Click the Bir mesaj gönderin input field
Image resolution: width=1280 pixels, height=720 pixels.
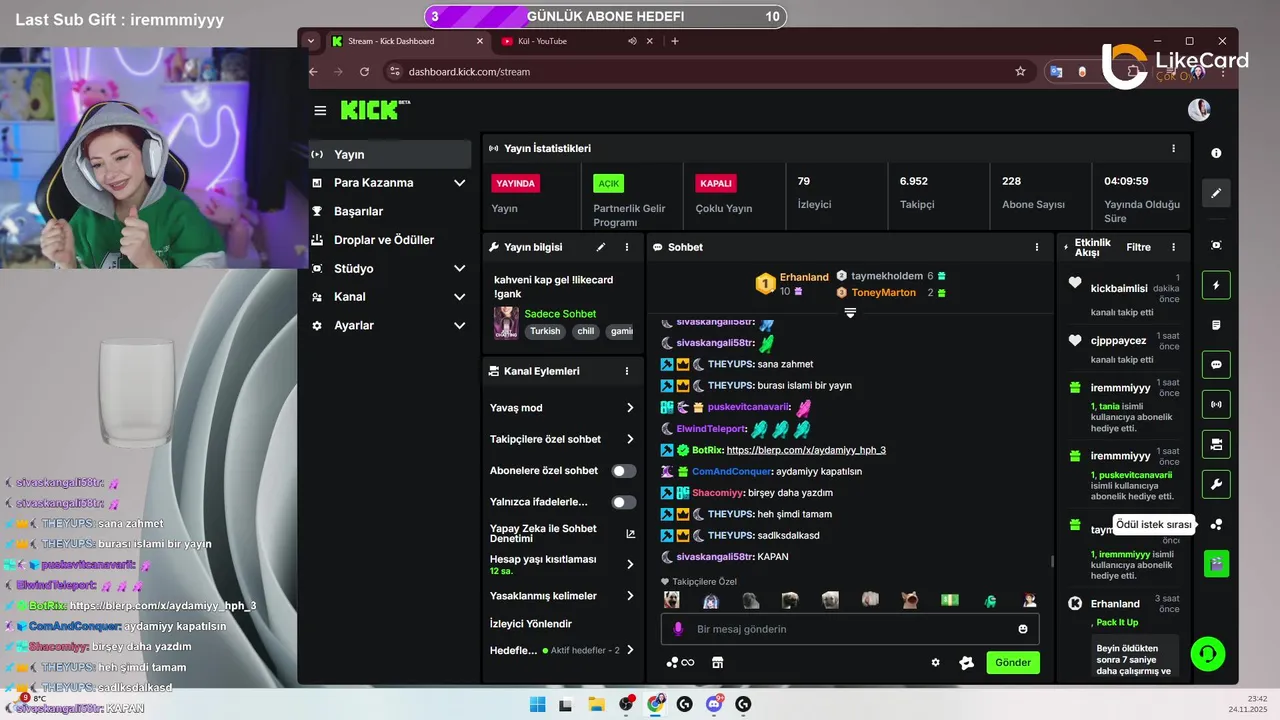tap(850, 629)
